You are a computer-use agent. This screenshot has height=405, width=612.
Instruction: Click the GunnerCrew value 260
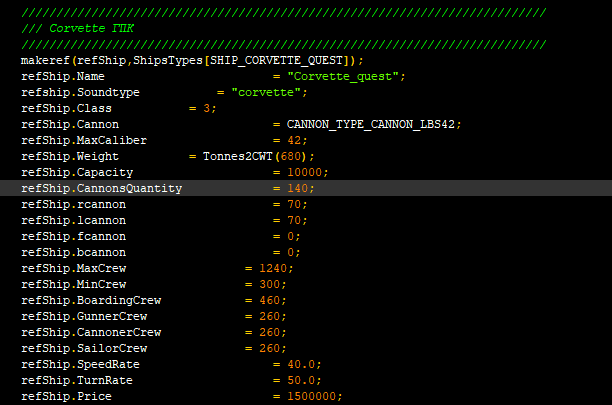(x=270, y=316)
